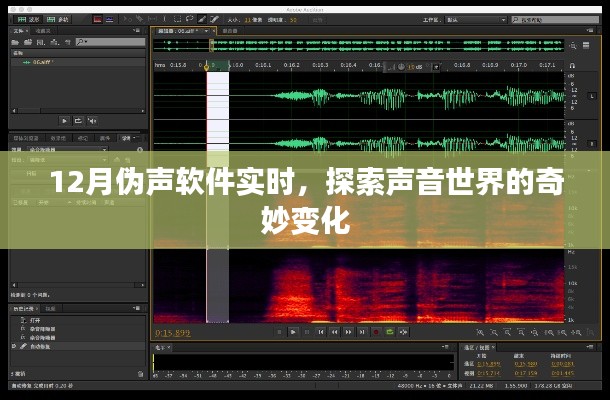
Task: Click the Stop transport button
Action: 279,332
